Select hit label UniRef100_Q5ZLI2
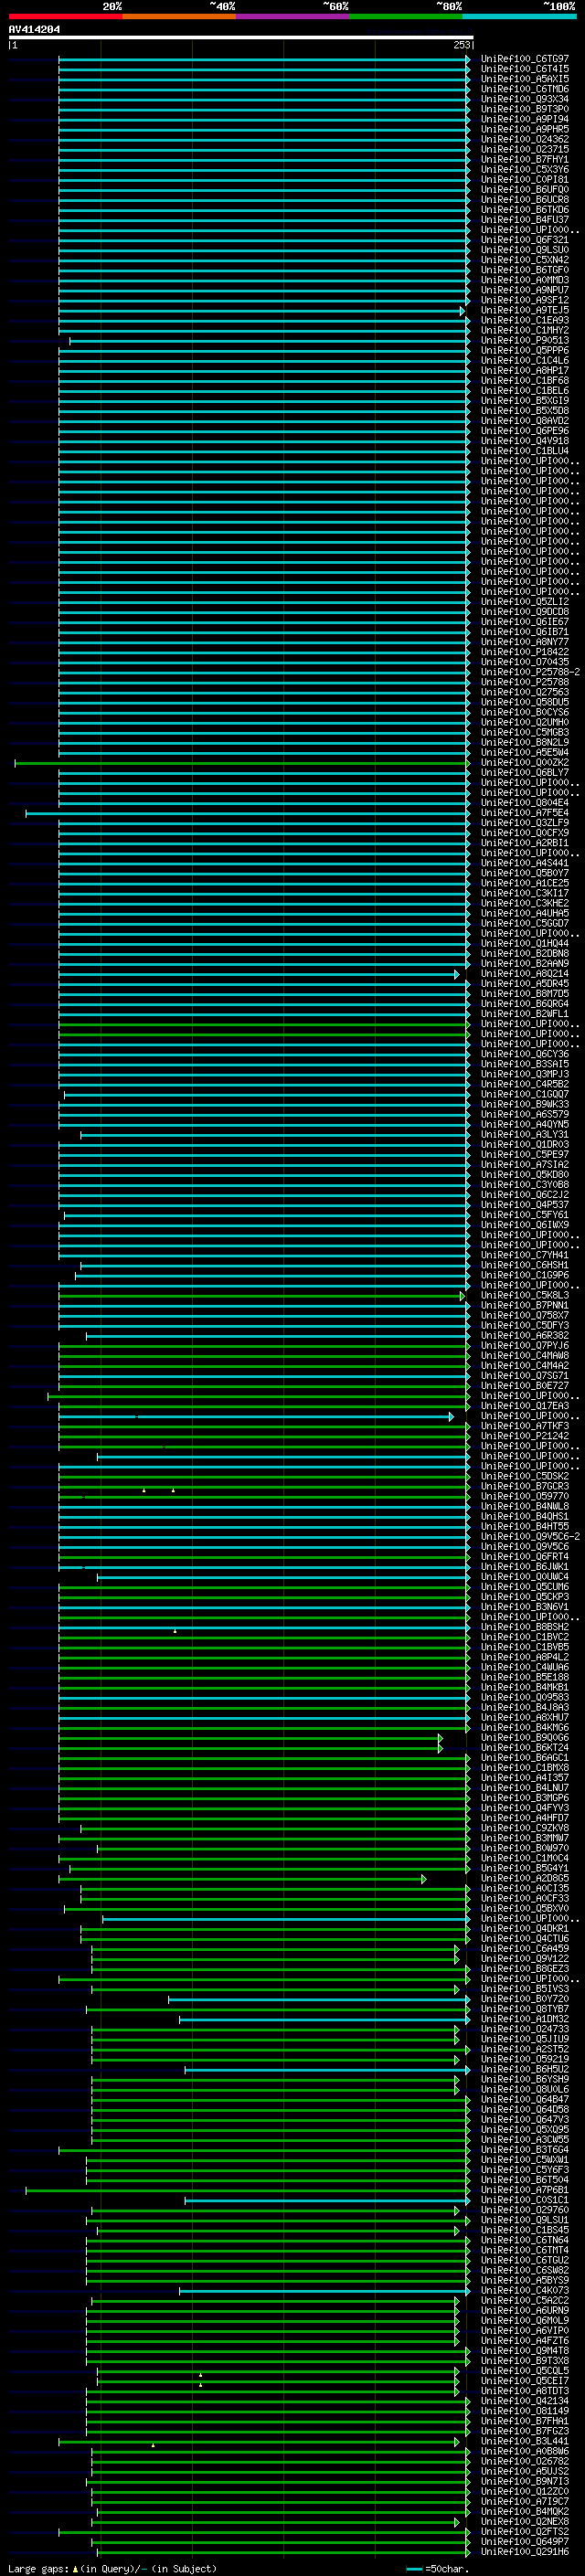This screenshot has width=585, height=2576. click(x=525, y=601)
